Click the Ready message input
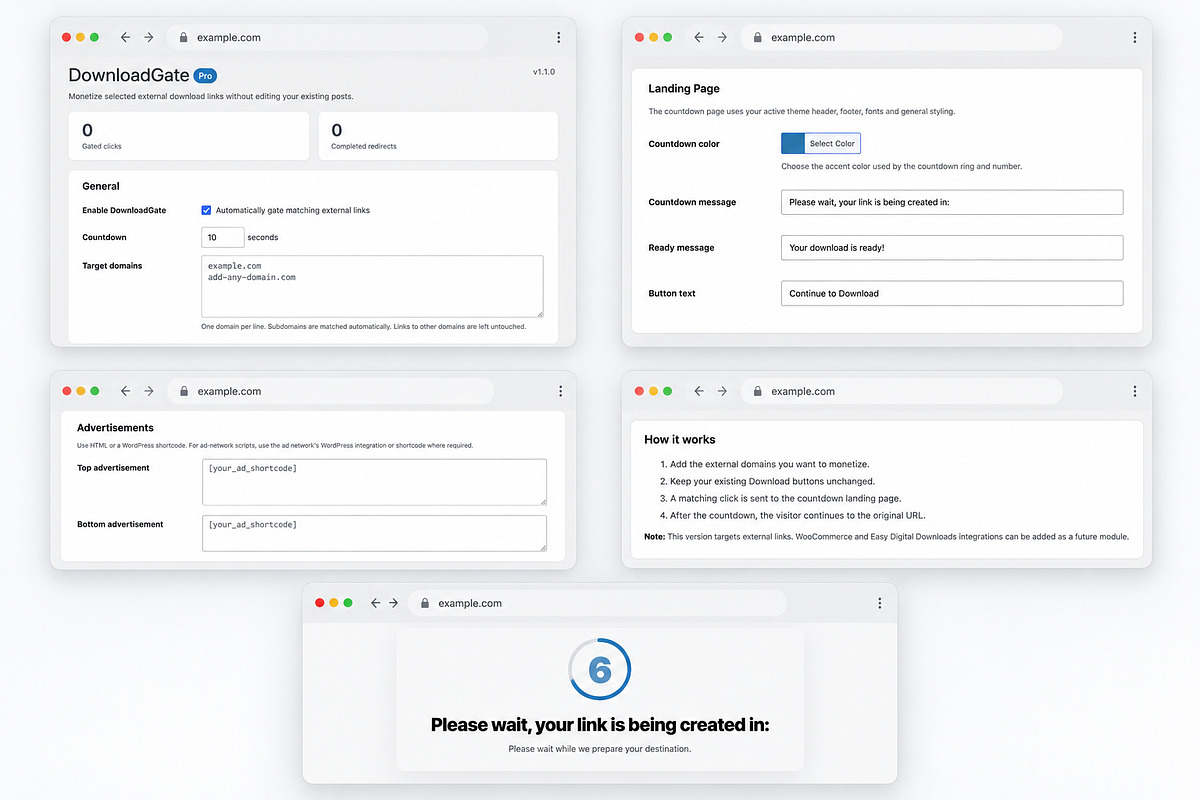The width and height of the screenshot is (1200, 800). pos(952,247)
